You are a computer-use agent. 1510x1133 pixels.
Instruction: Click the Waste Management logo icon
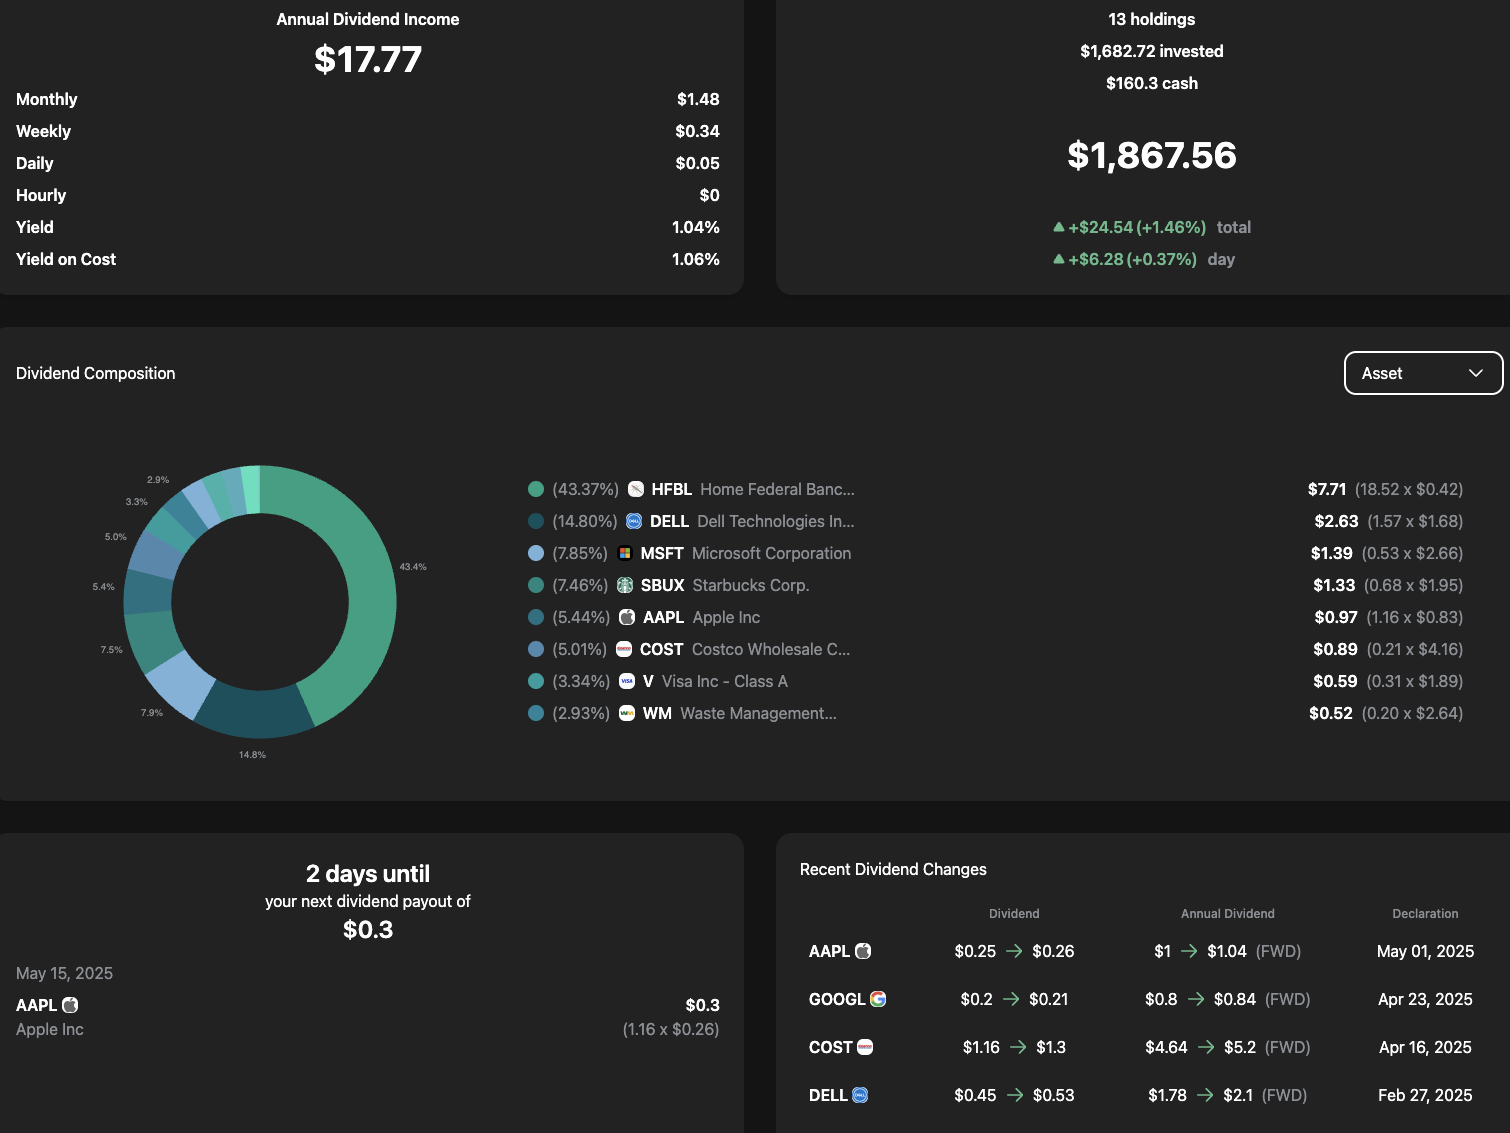pyautogui.click(x=627, y=713)
